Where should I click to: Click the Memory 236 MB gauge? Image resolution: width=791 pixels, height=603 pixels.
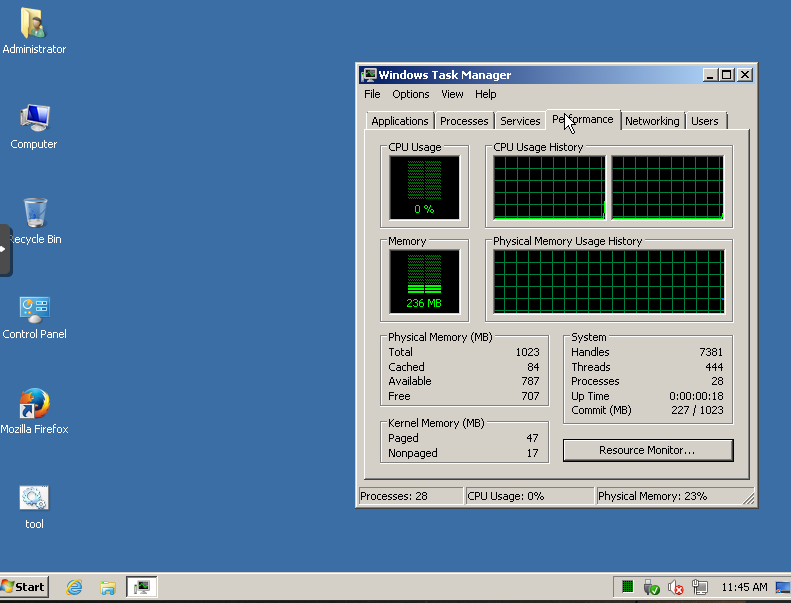[424, 282]
